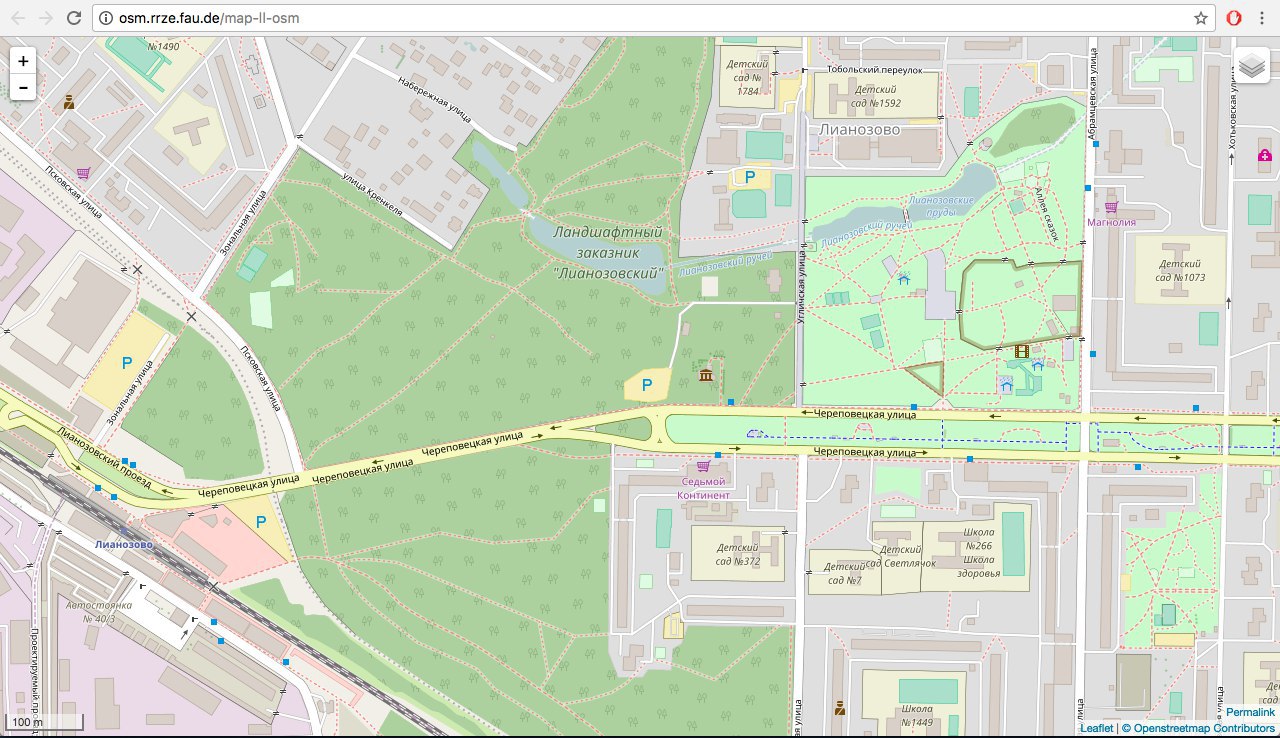This screenshot has height=738, width=1280.
Task: Open the Openstreetmap Contributors link
Action: [x=1203, y=729]
